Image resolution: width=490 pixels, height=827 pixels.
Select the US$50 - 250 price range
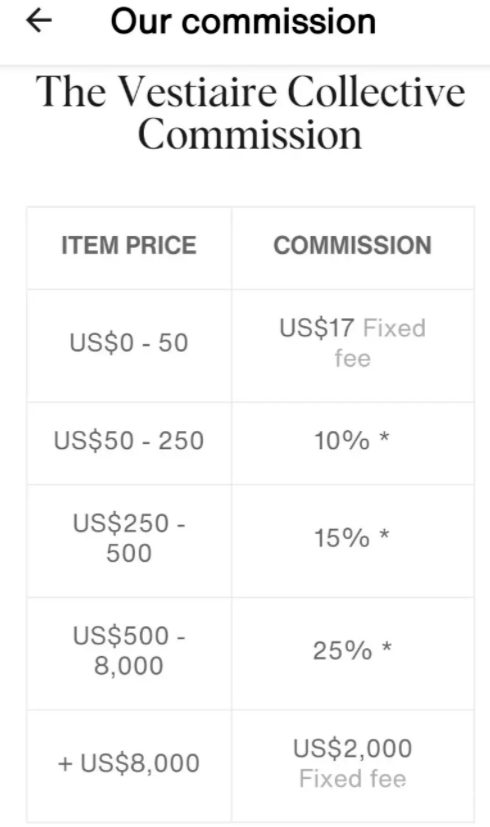pos(129,440)
